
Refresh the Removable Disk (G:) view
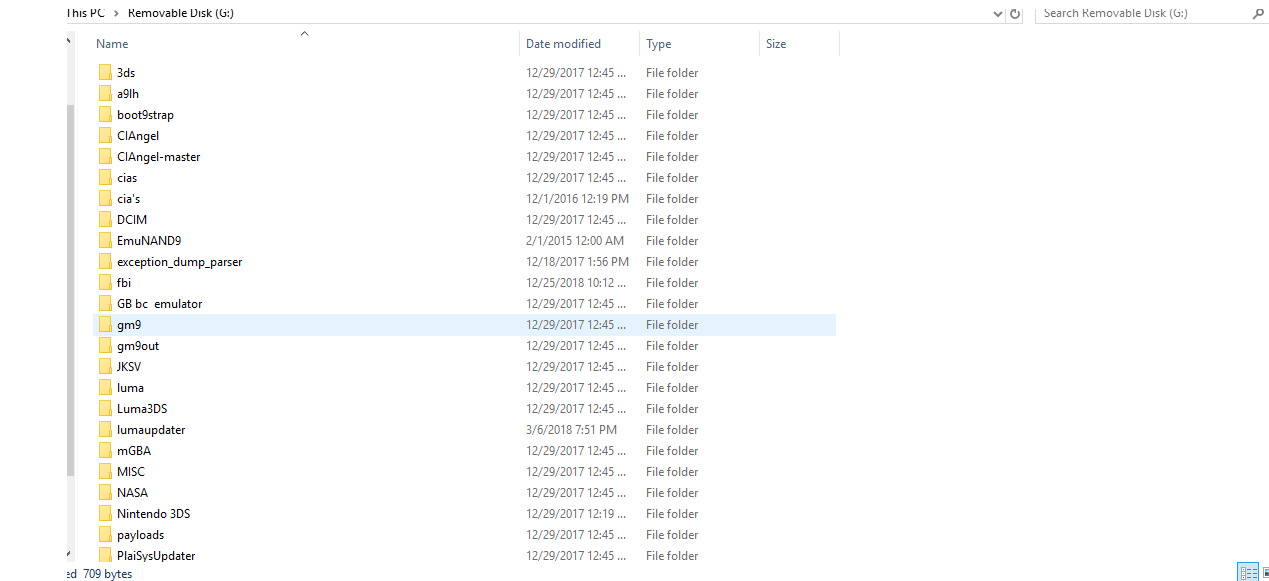[x=1015, y=14]
